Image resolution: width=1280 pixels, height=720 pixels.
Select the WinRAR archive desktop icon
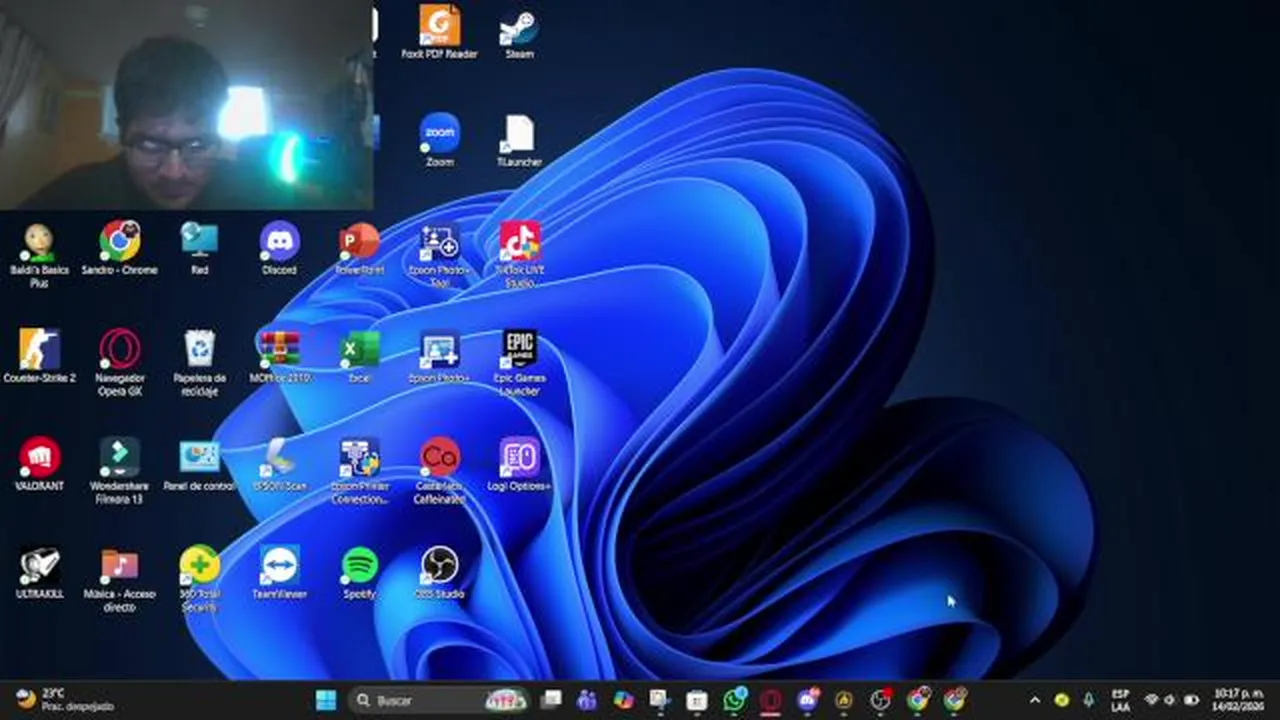point(279,356)
